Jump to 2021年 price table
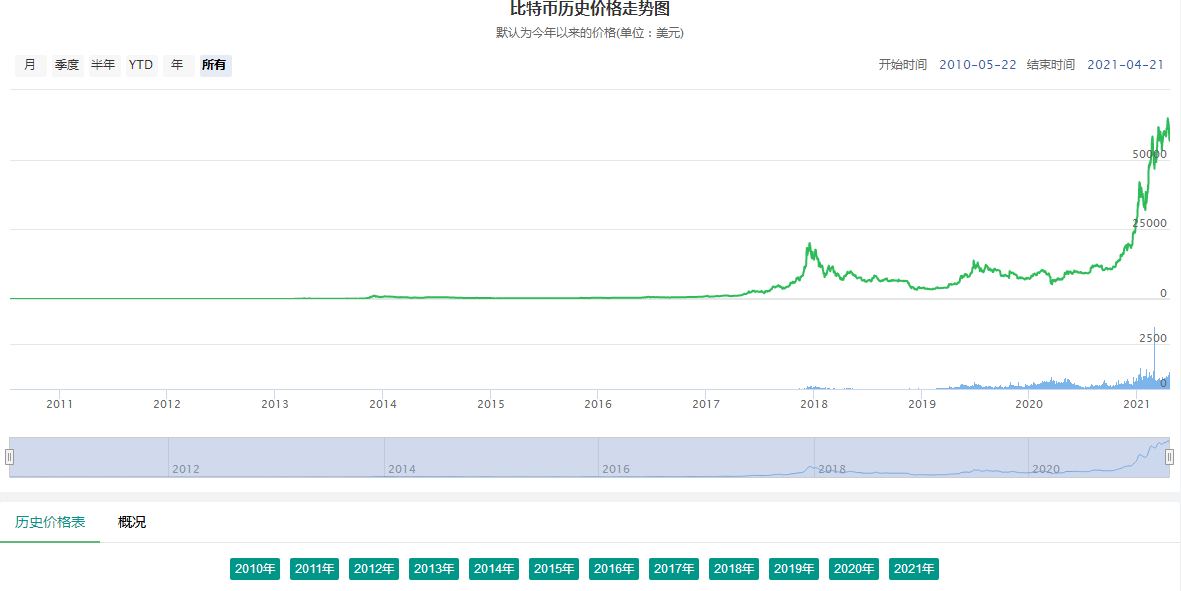This screenshot has width=1181, height=591. 914,569
